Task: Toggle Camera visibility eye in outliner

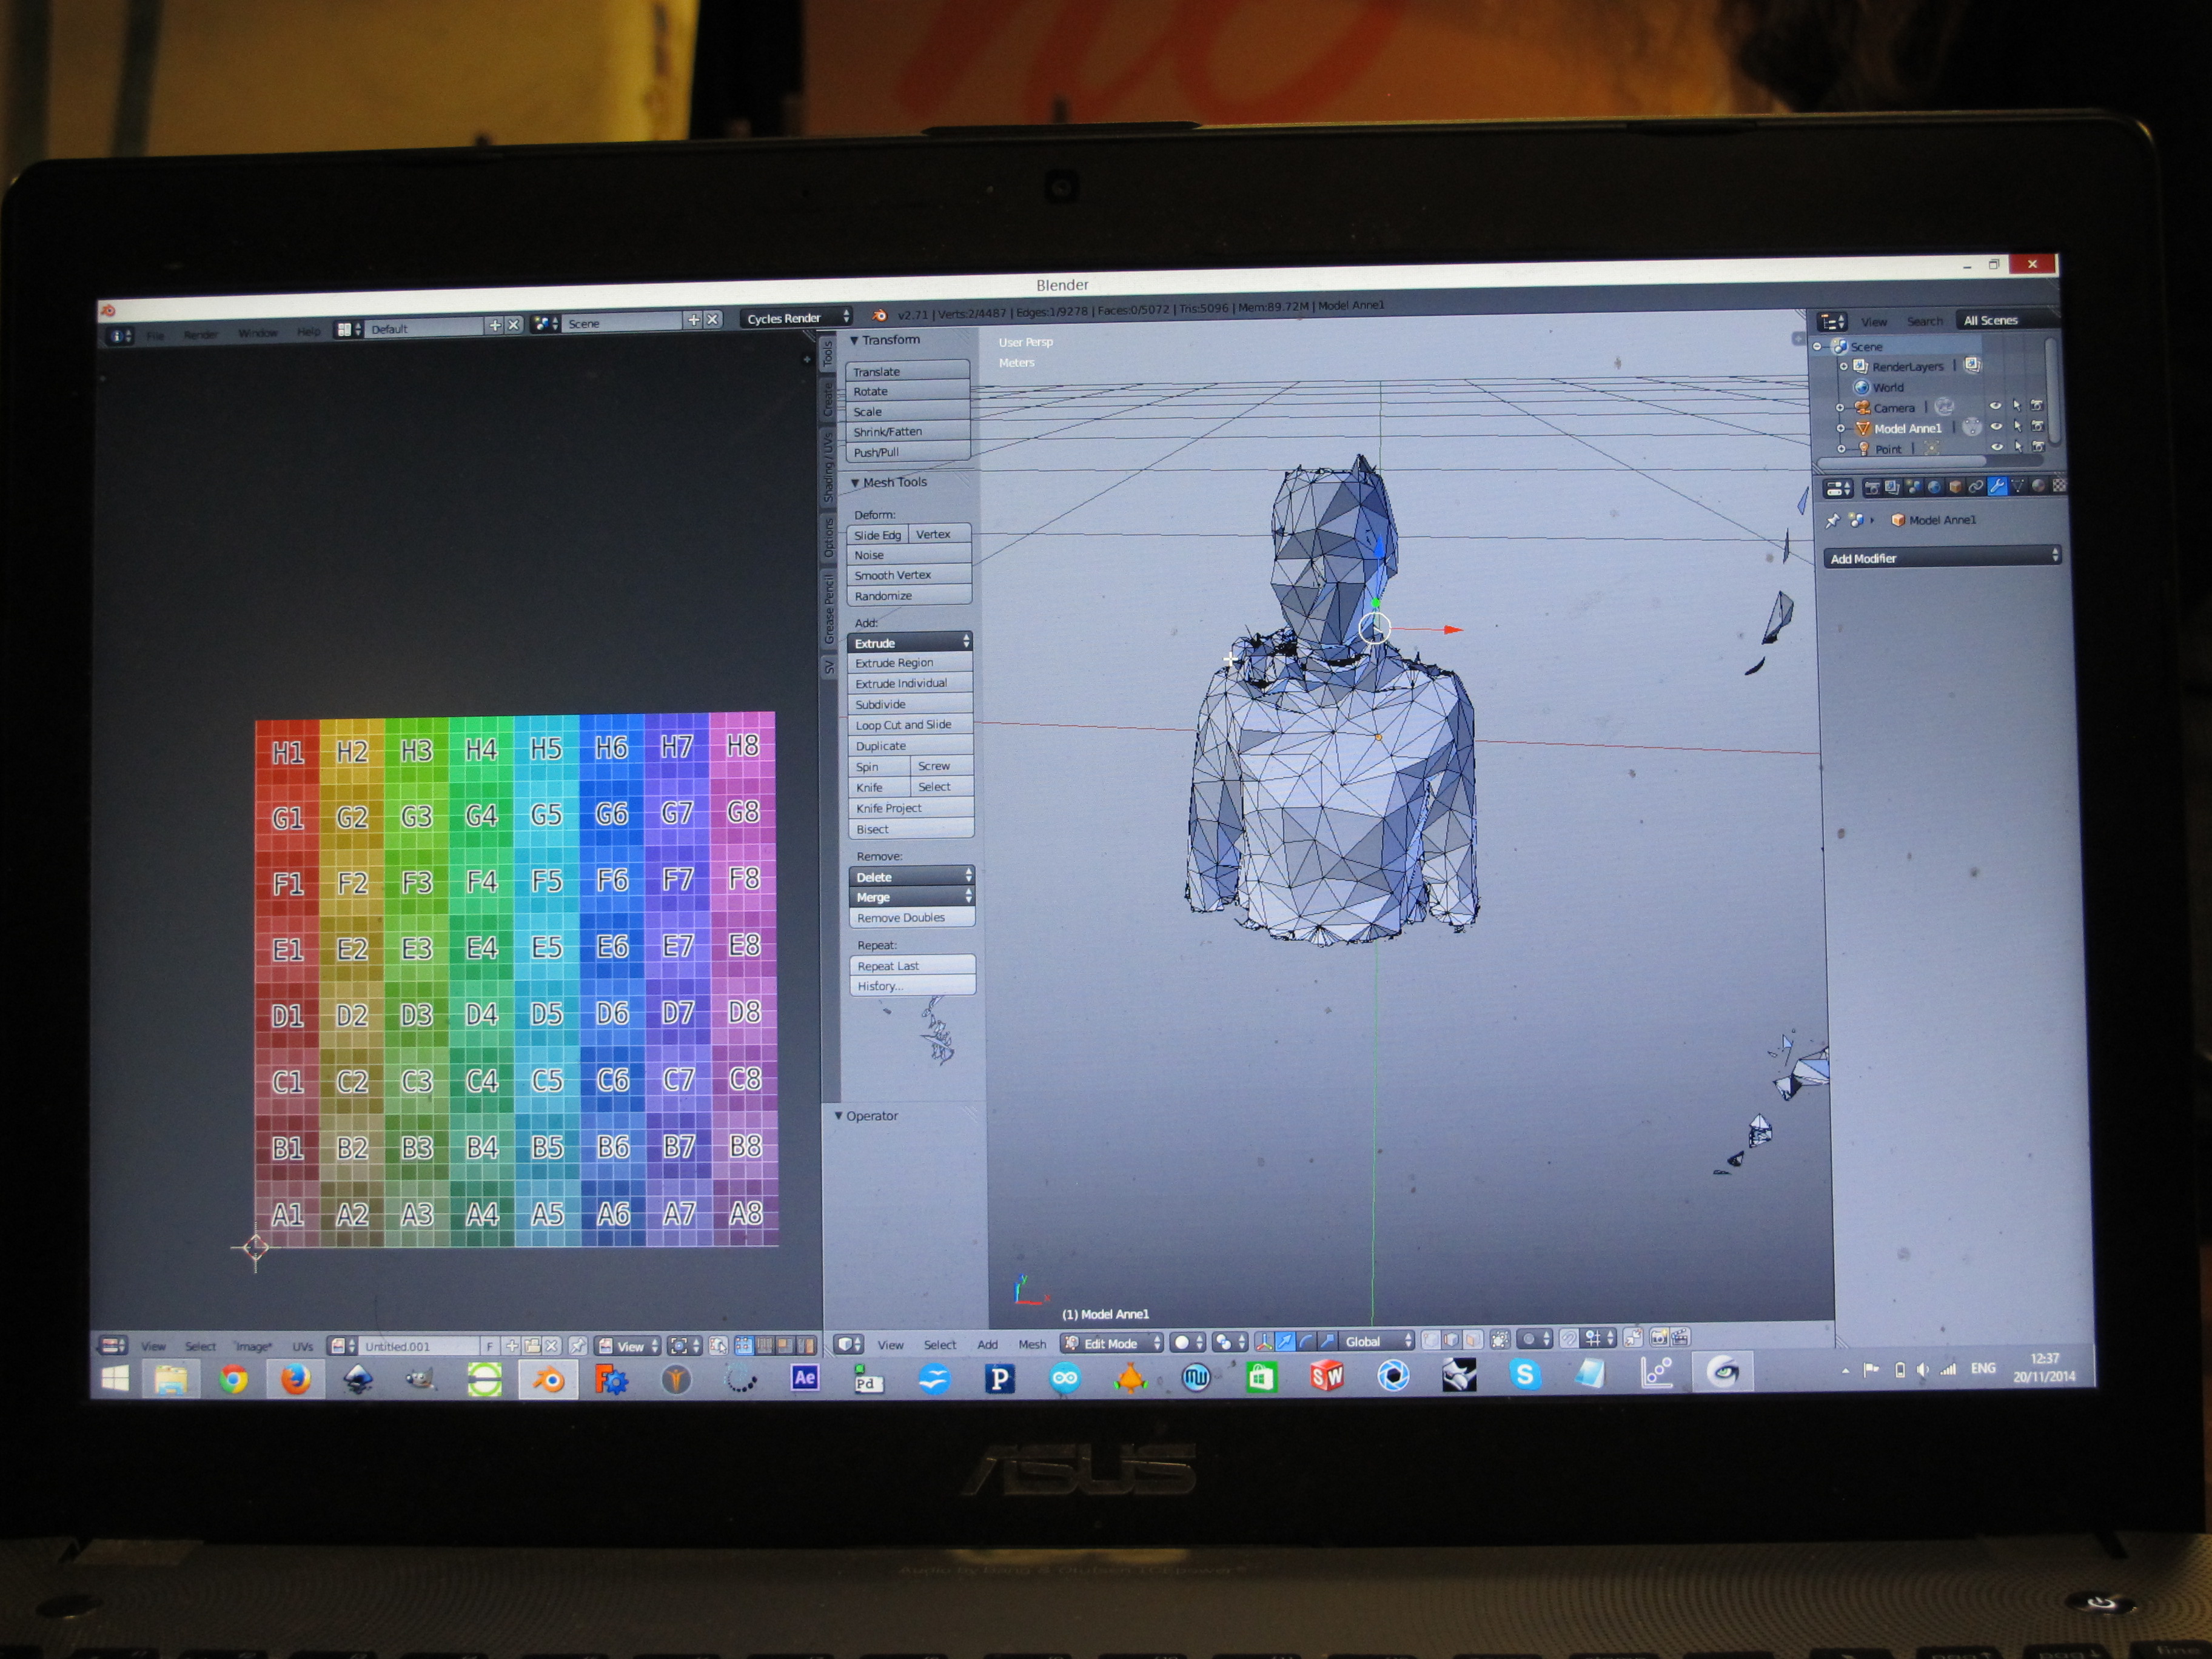Action: coord(1996,406)
